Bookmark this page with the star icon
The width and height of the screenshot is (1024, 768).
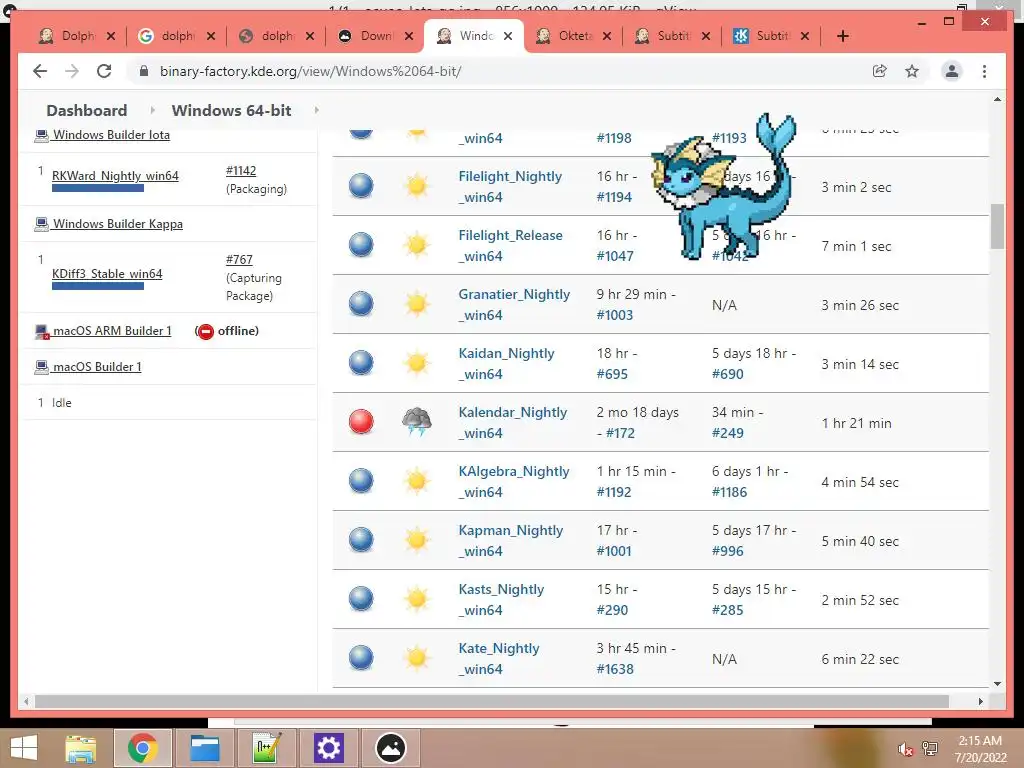click(x=912, y=71)
